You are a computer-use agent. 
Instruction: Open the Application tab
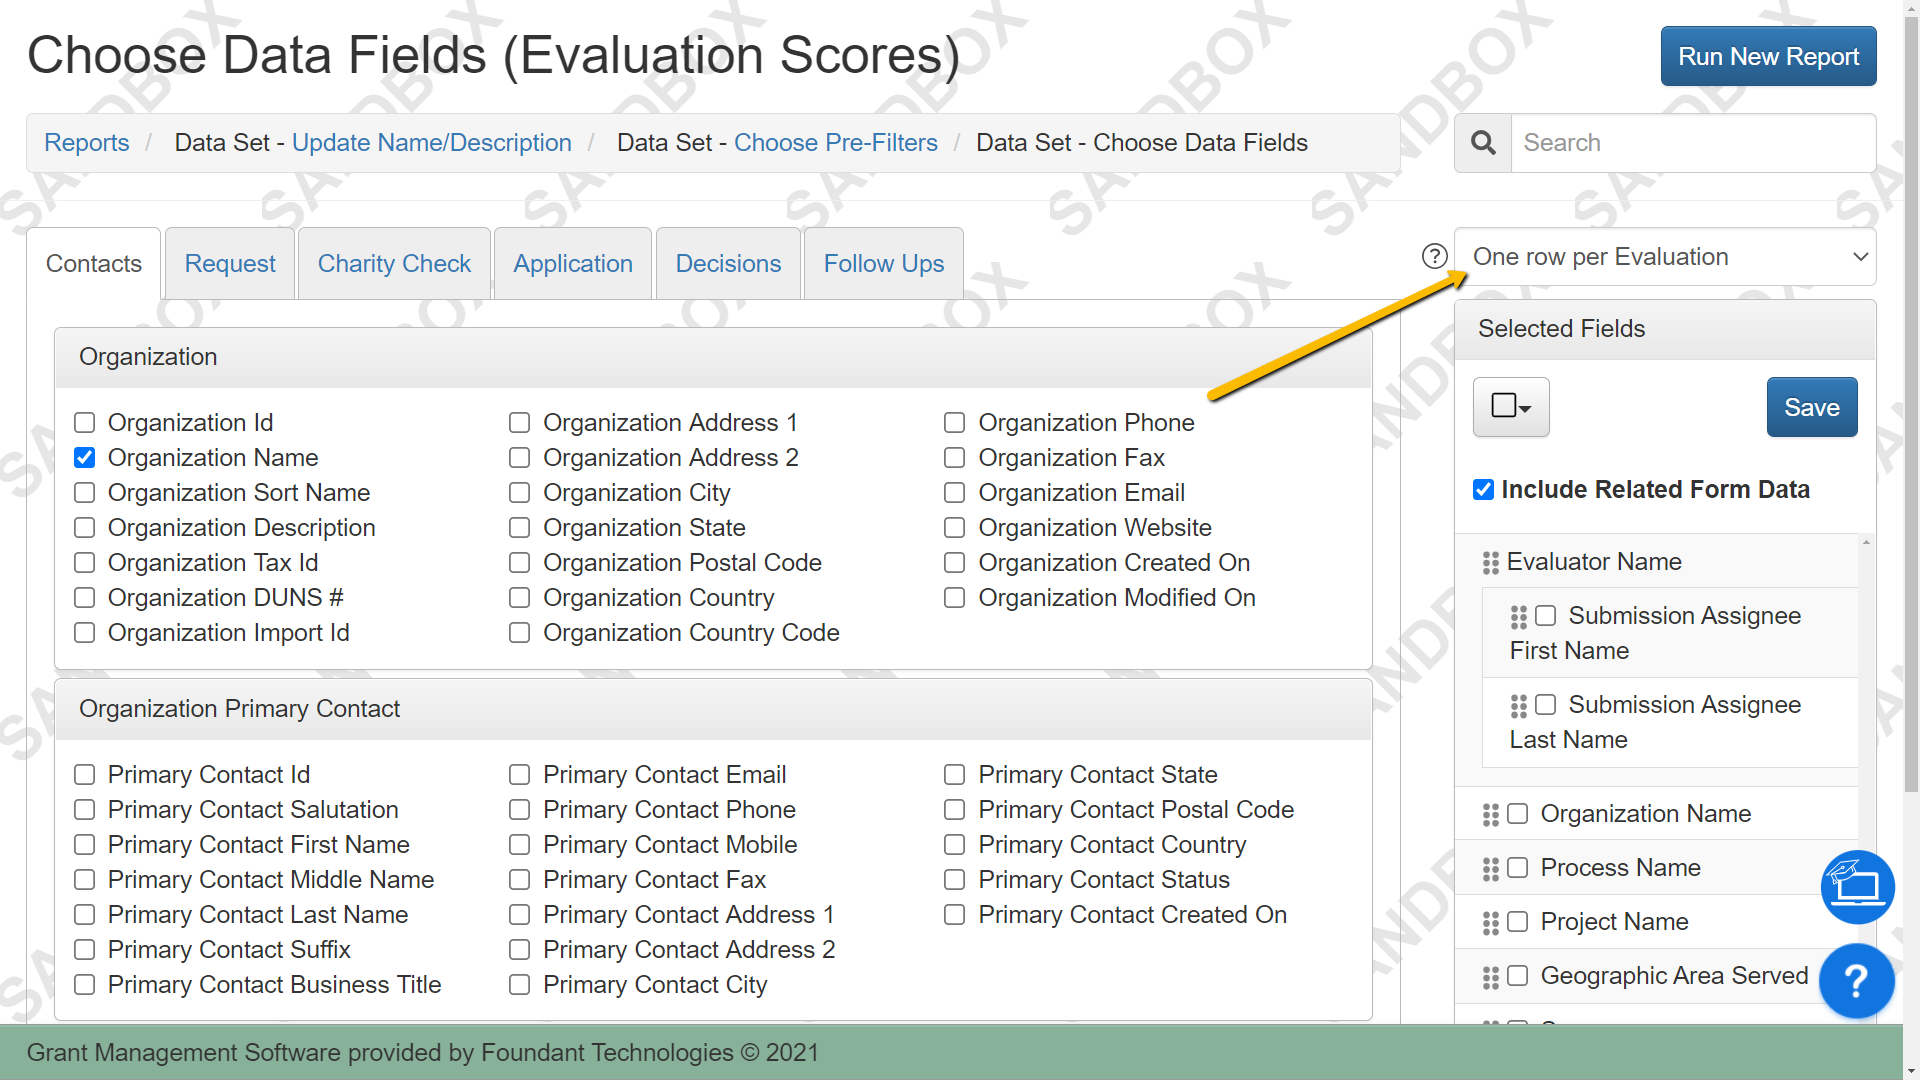(573, 264)
